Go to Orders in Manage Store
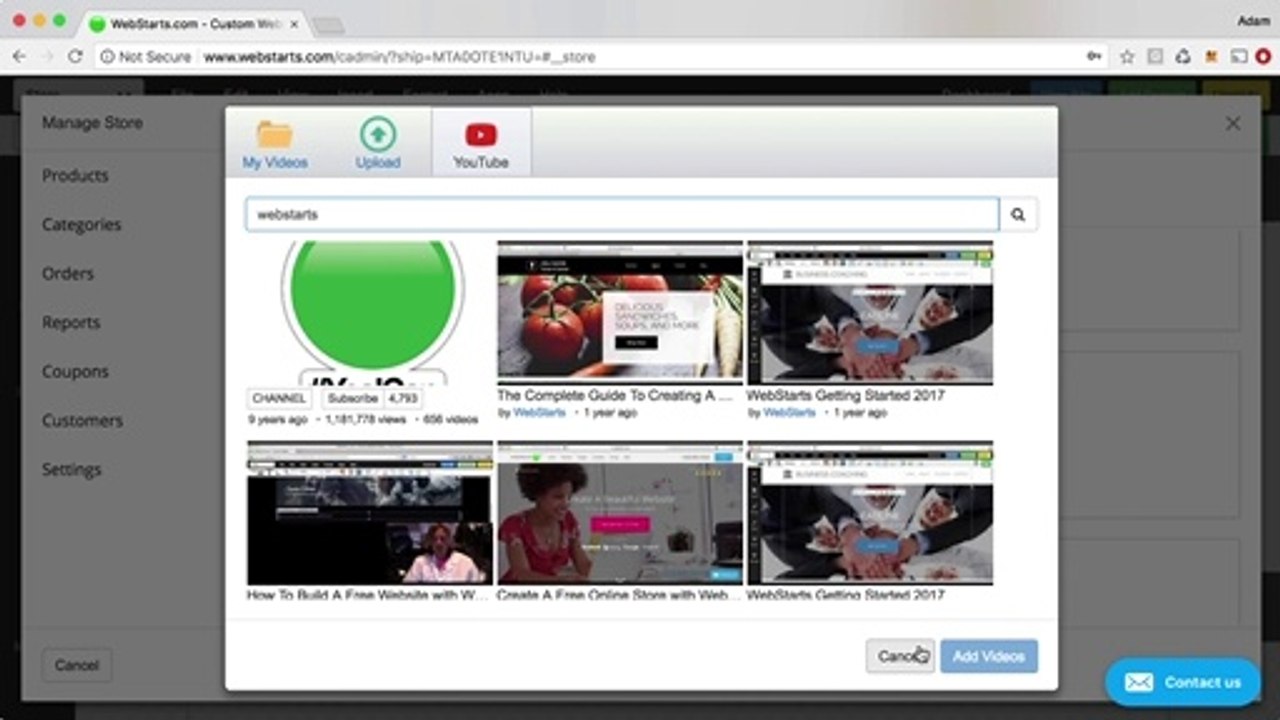The height and width of the screenshot is (720, 1280). click(68, 273)
